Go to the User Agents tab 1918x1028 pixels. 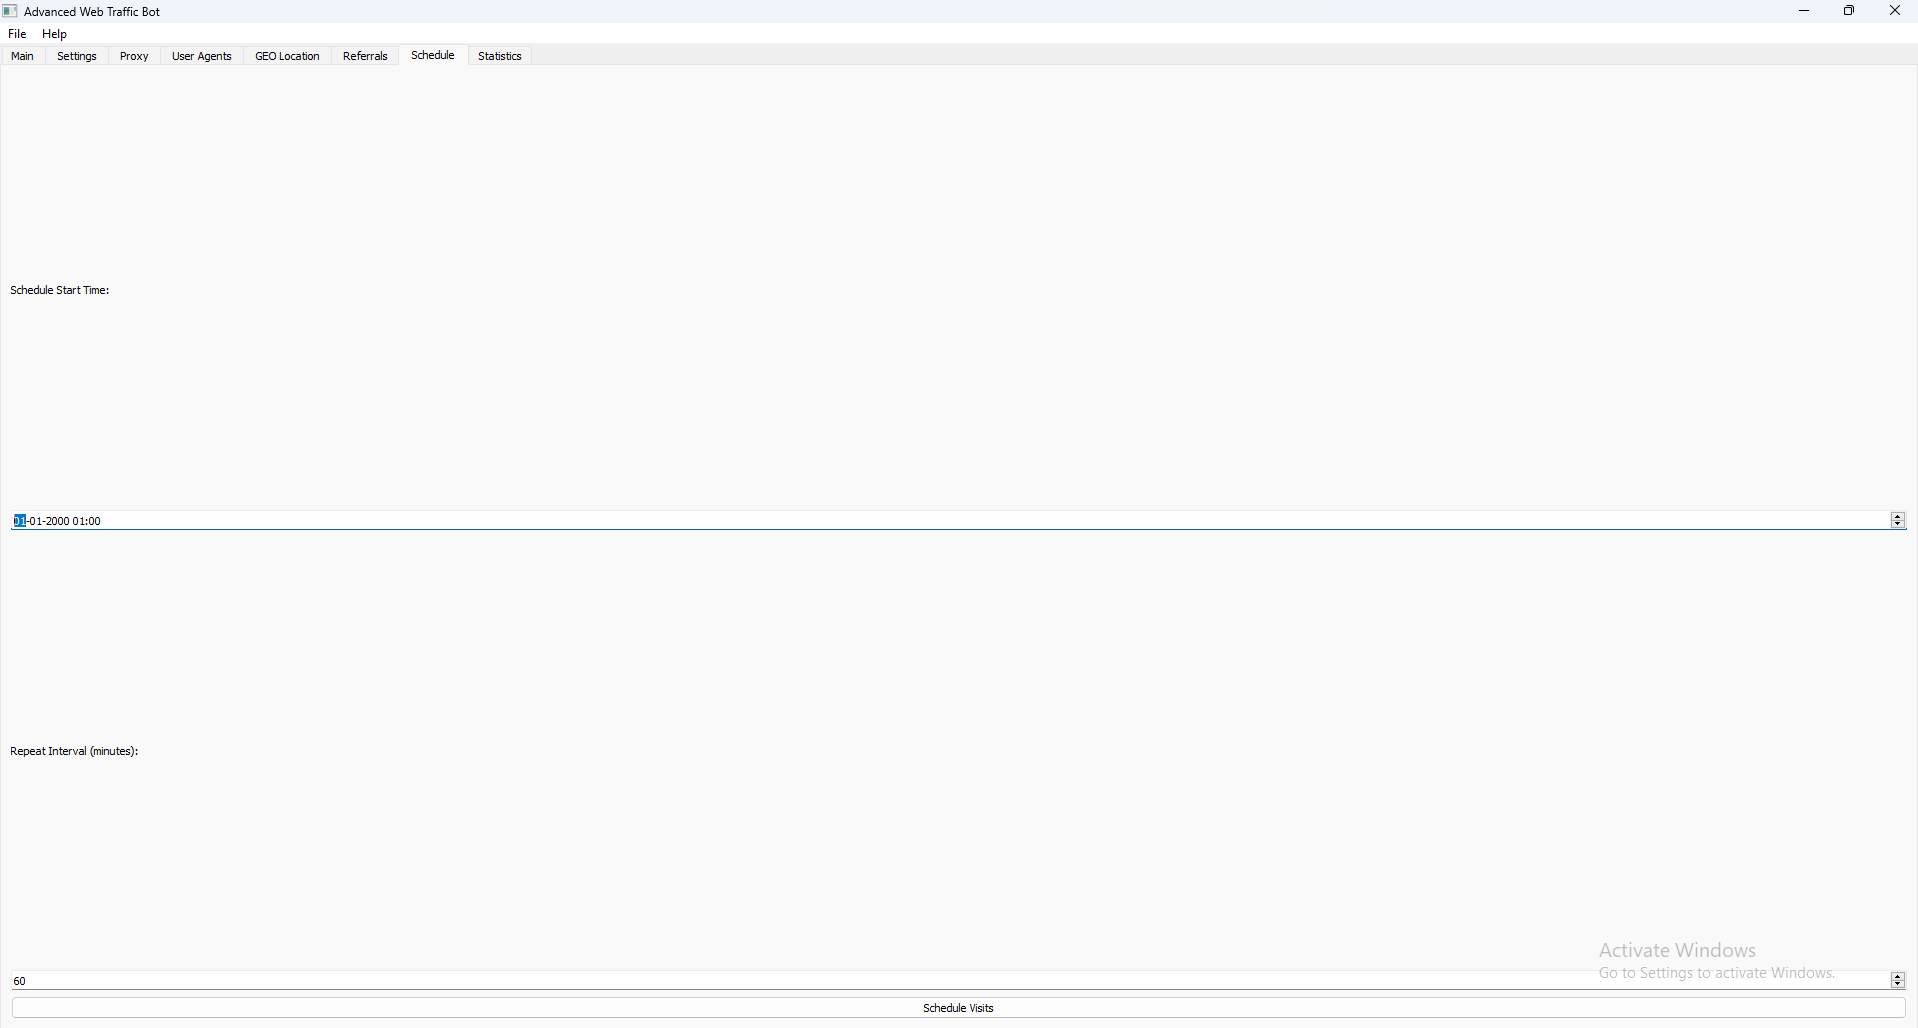(202, 57)
